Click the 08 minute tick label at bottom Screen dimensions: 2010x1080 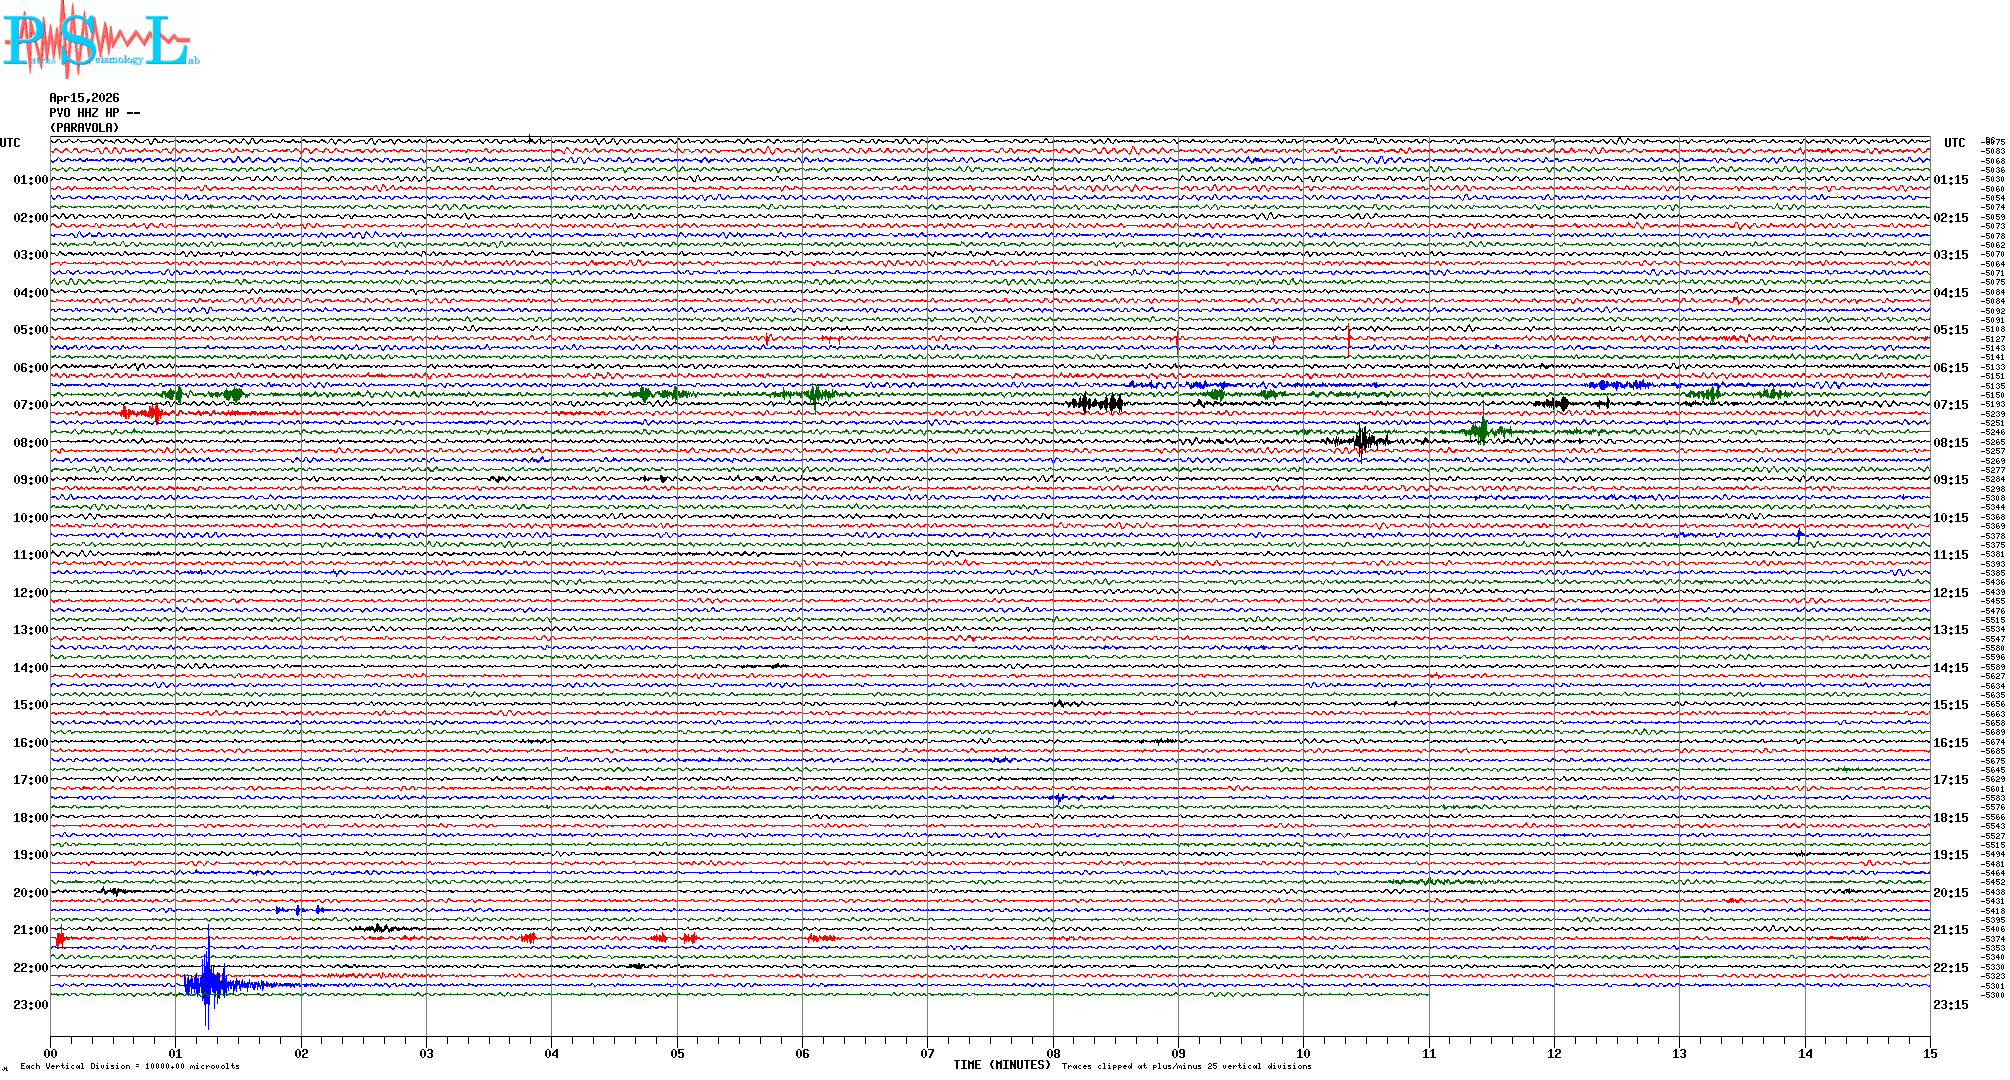coord(1053,1053)
